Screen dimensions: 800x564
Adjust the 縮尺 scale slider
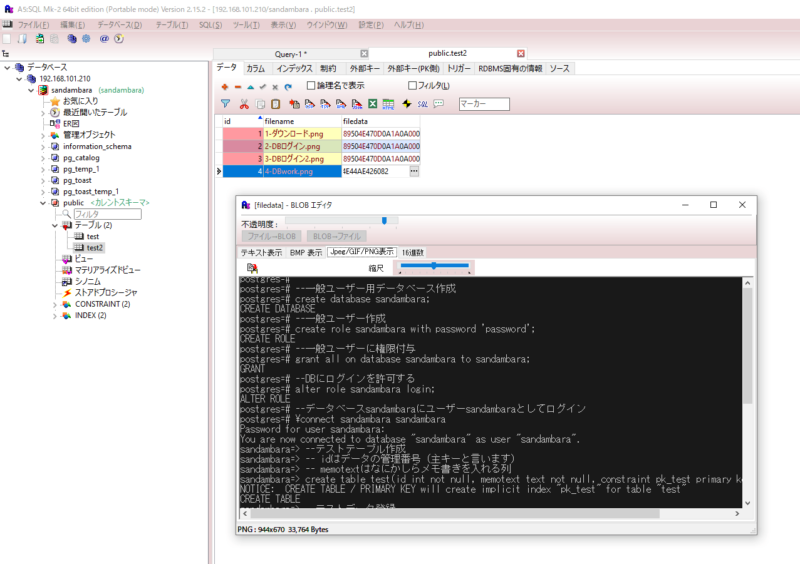(434, 266)
